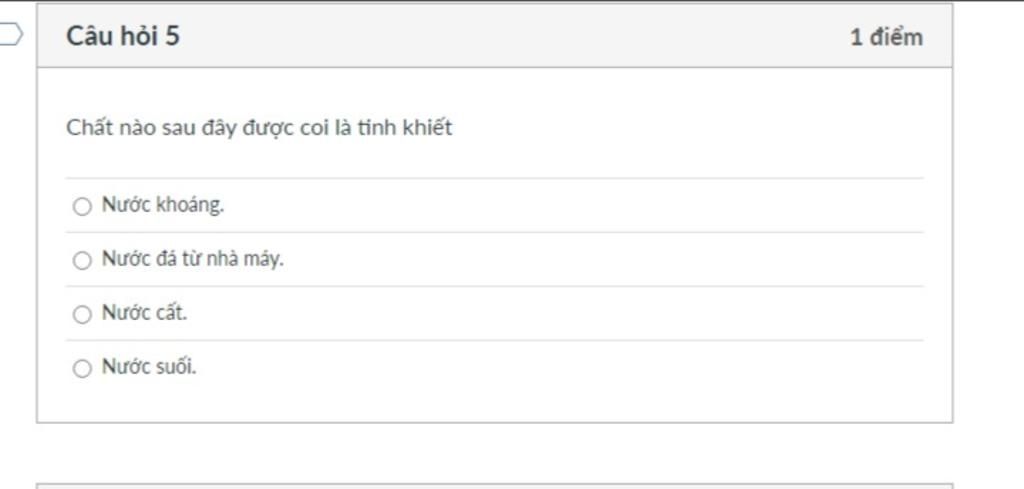Select the radio button for Nước khoáng
The width and height of the screenshot is (1024, 489).
pyautogui.click(x=82, y=206)
